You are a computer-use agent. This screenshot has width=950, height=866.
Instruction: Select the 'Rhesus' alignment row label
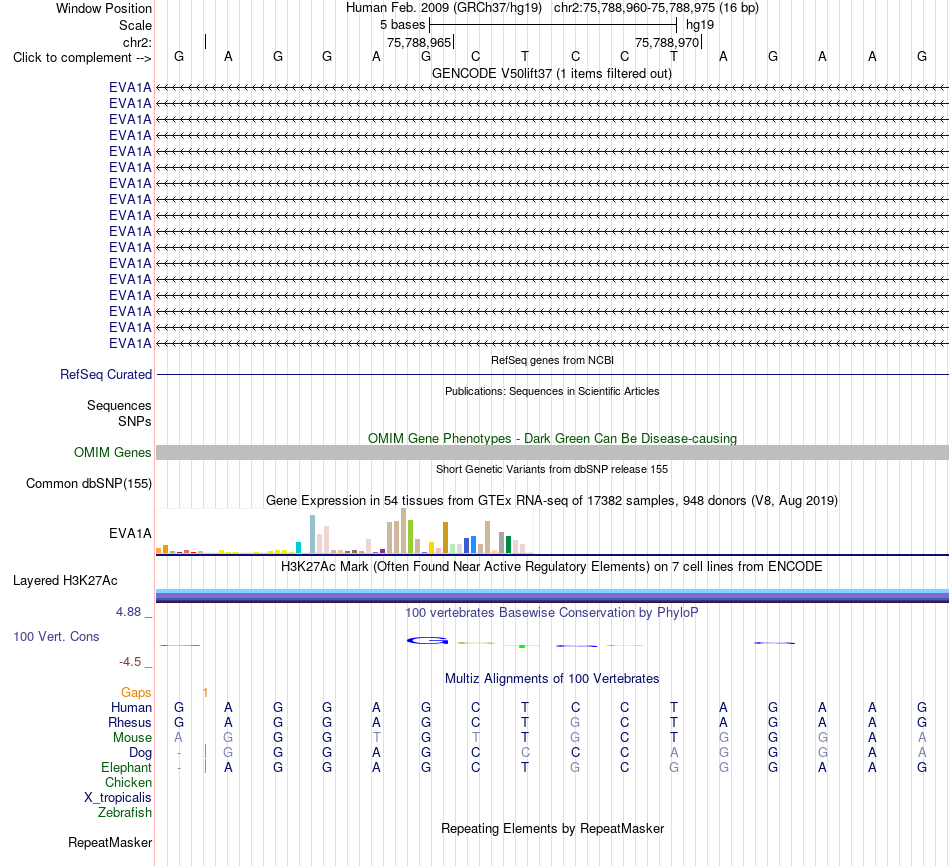point(130,722)
